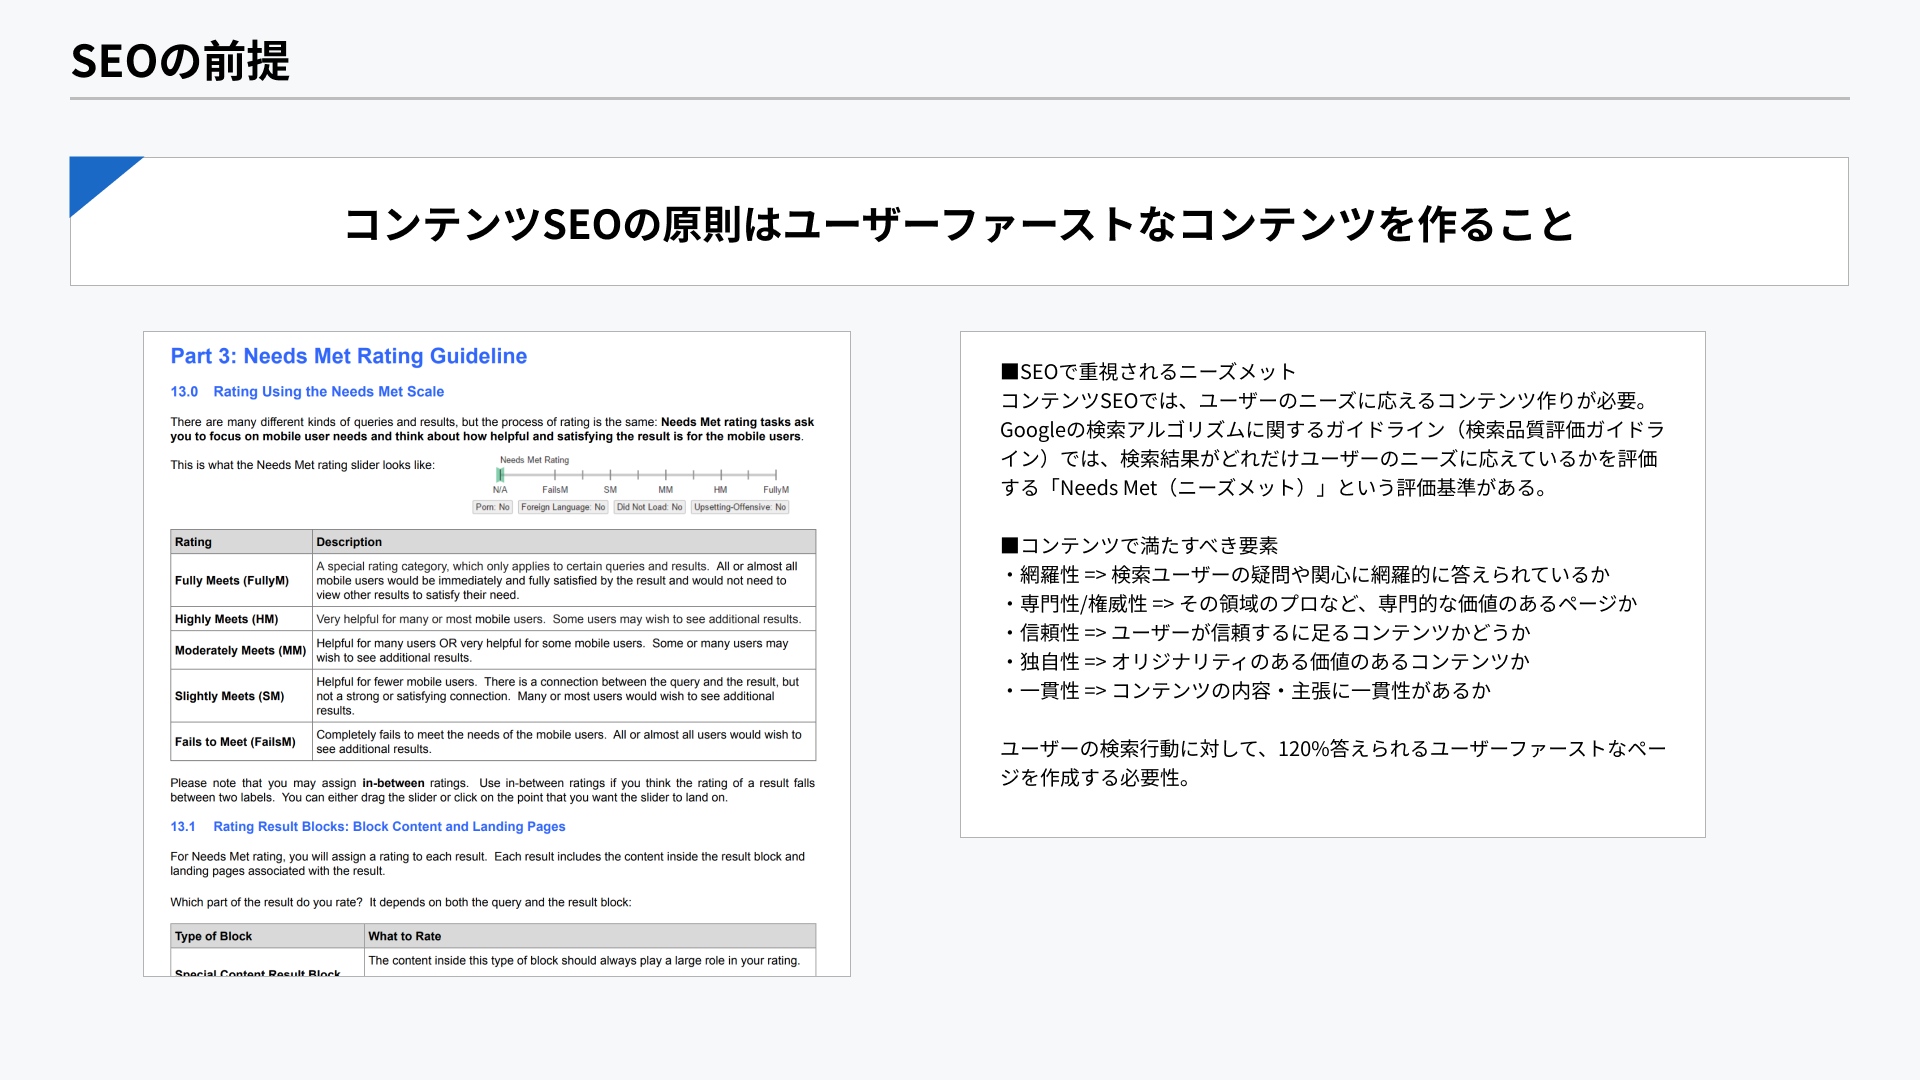Click the コンテンツSEOの原則 headline banner
Screen dimensions: 1920x1080
(959, 226)
